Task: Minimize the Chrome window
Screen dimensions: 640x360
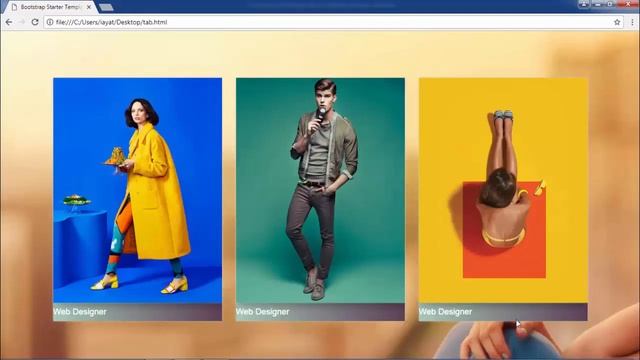Action: 598,4
